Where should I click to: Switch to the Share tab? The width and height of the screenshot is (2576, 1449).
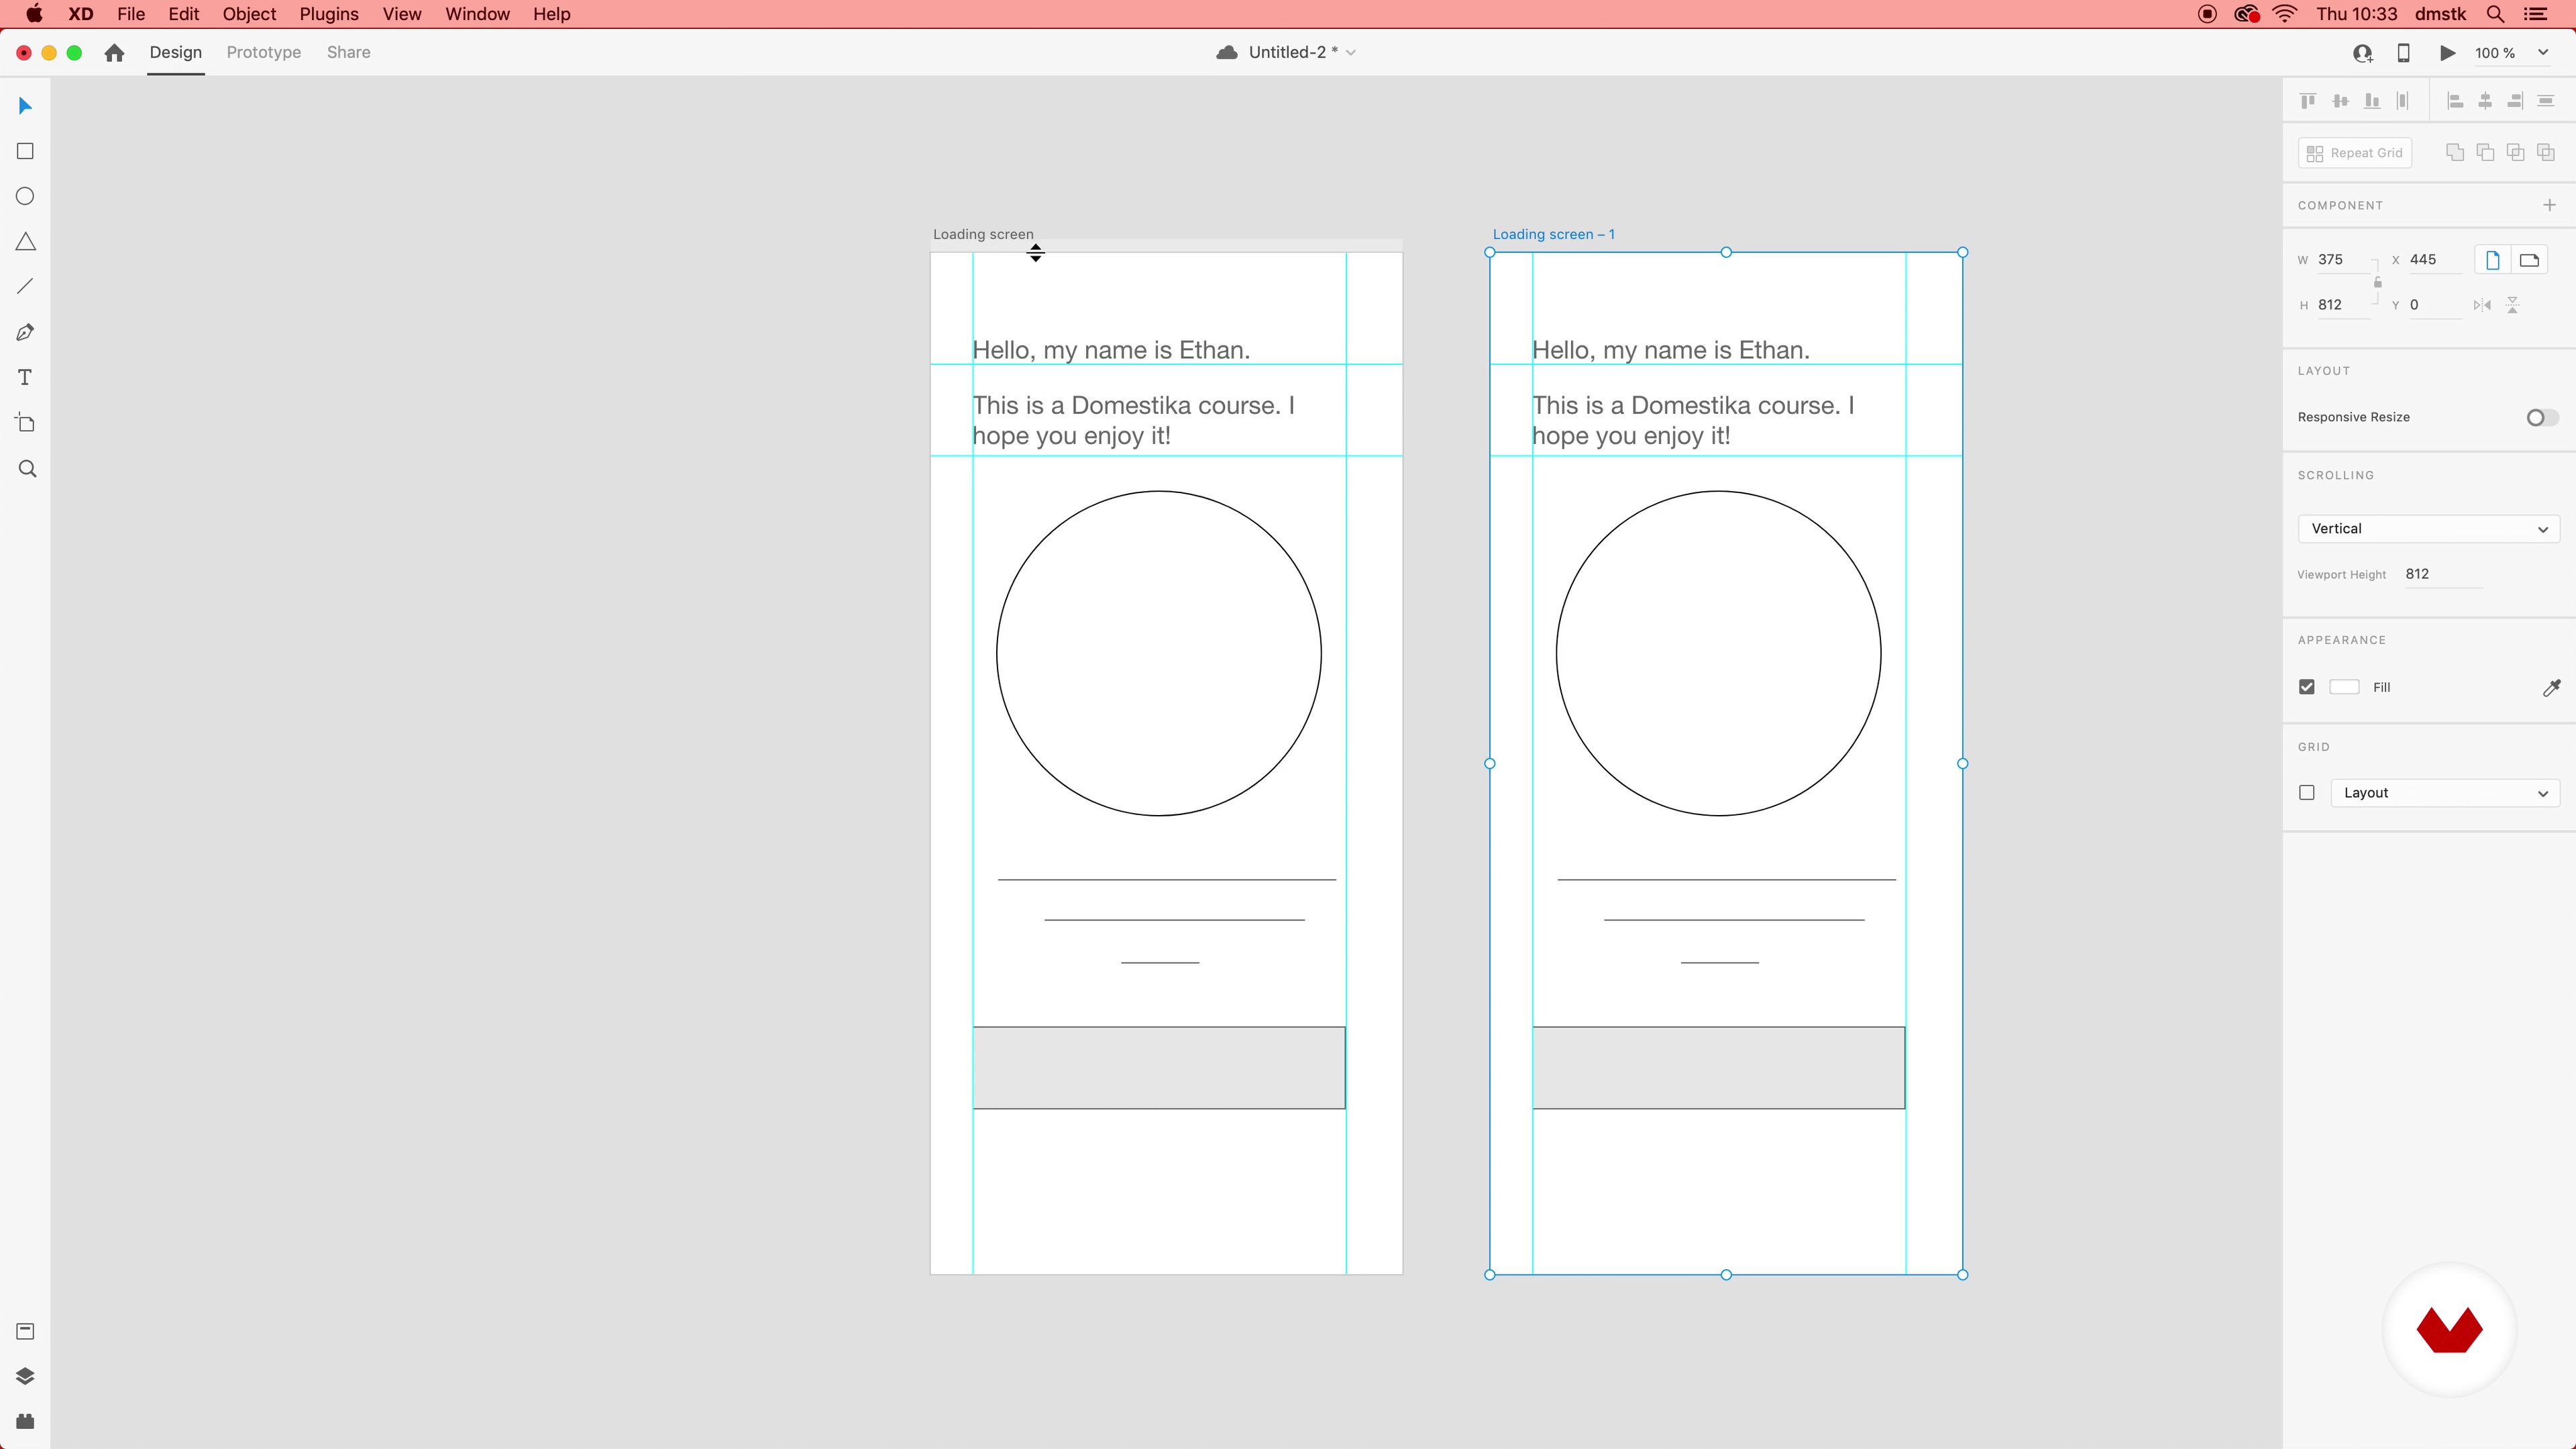(x=348, y=52)
